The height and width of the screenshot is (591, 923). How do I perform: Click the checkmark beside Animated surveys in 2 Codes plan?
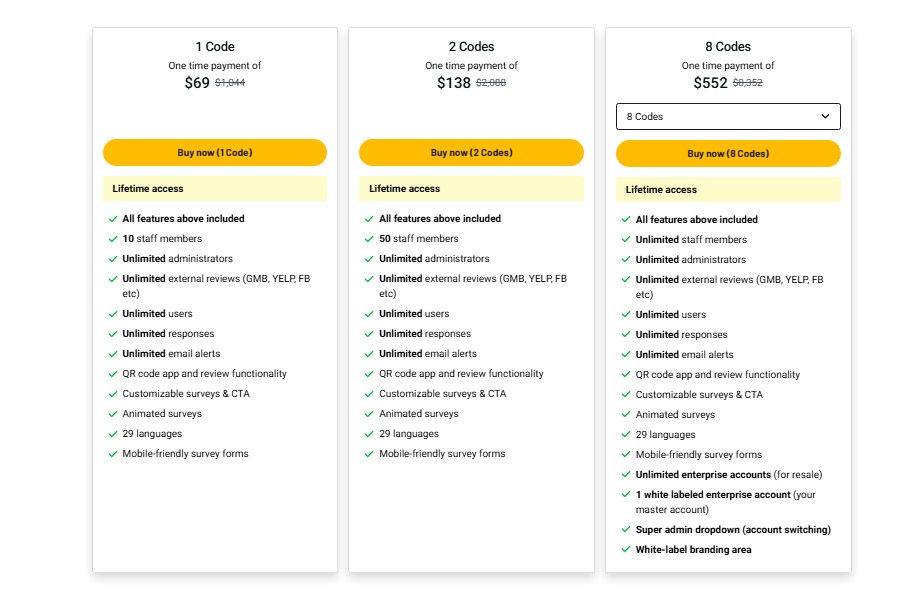pyautogui.click(x=367, y=413)
